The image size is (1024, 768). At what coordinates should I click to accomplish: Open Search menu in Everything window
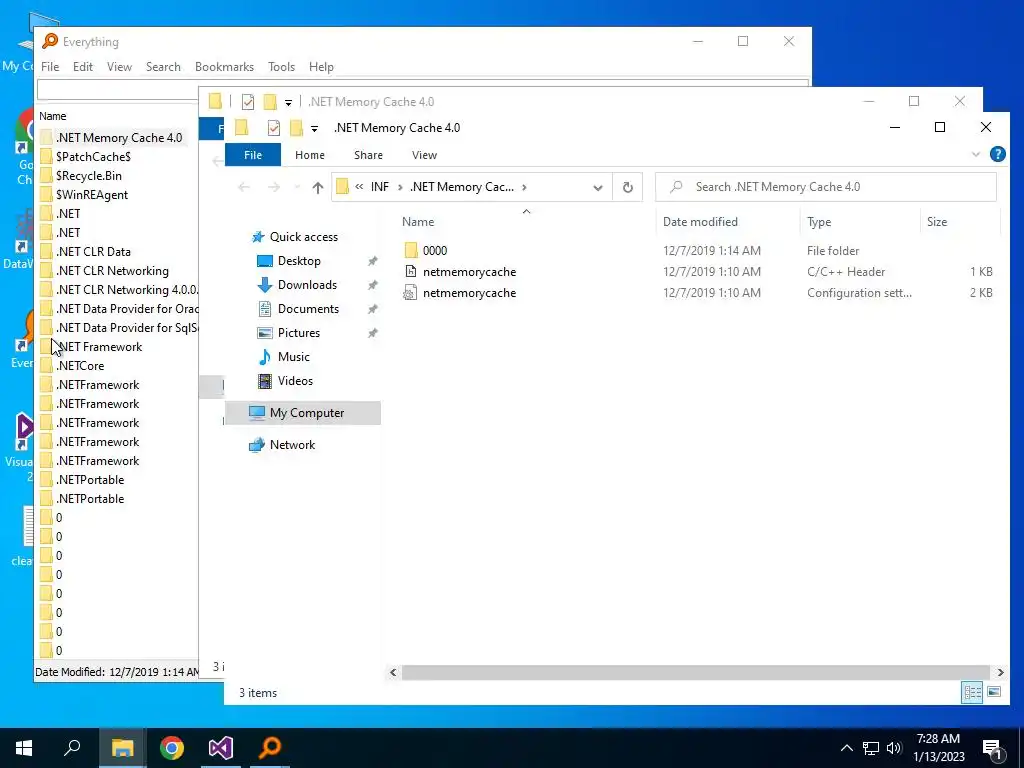click(163, 67)
